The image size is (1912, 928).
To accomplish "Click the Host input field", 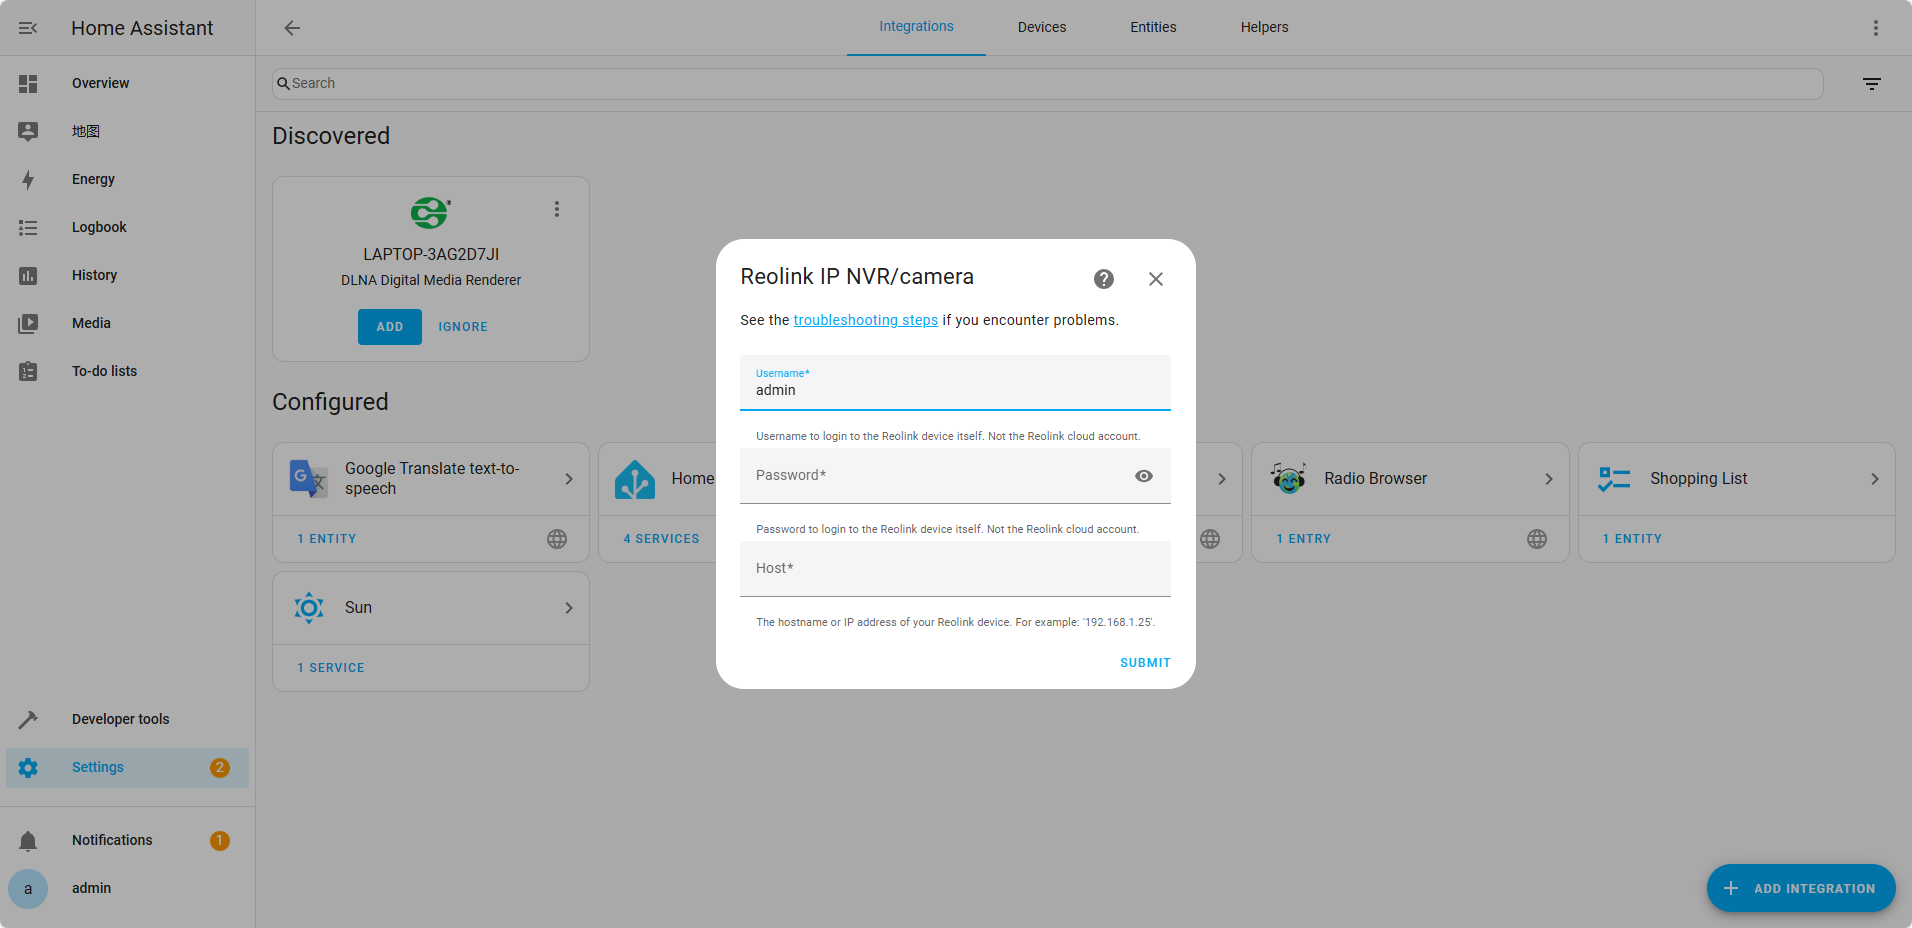I will point(955,569).
